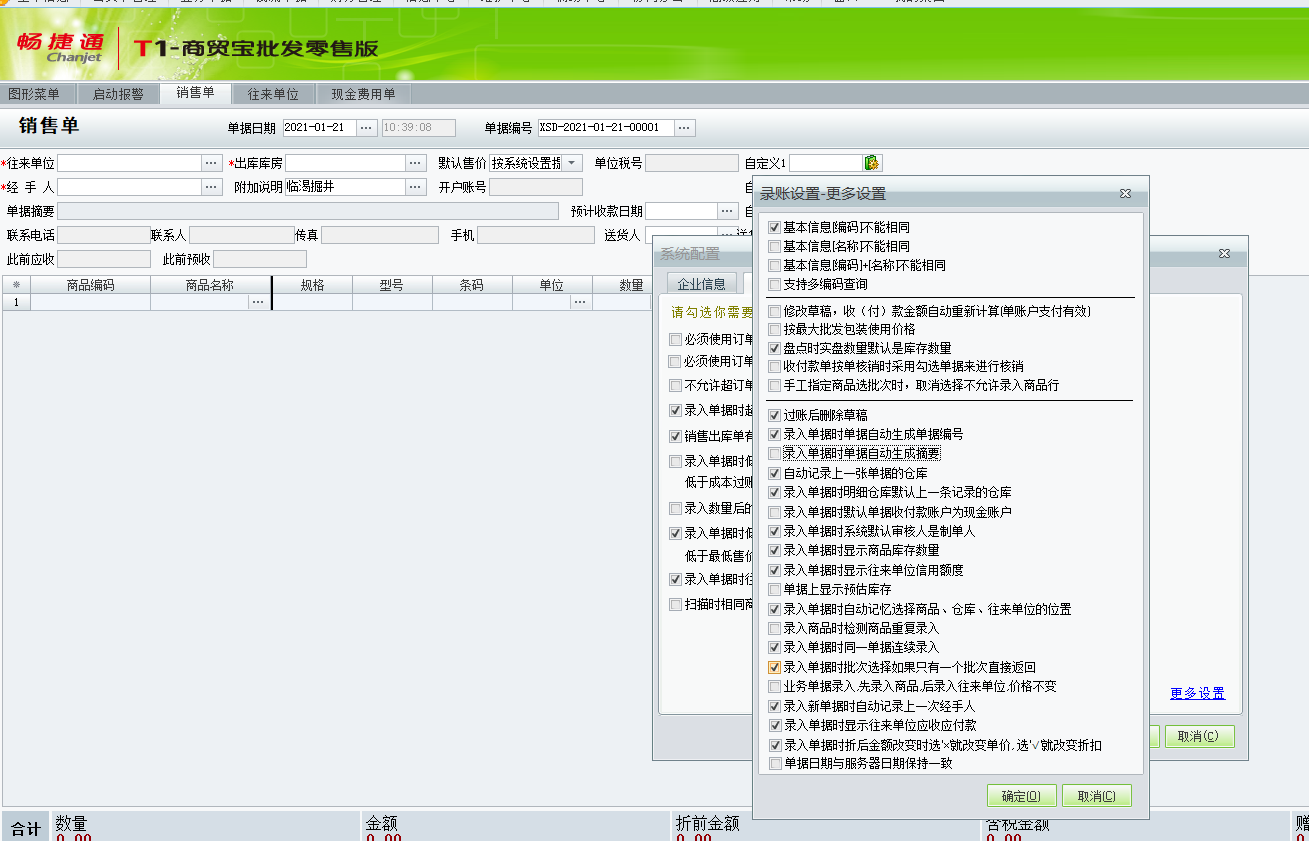Click the ellipsis button beside 单据编号
The image size is (1309, 841).
point(685,128)
